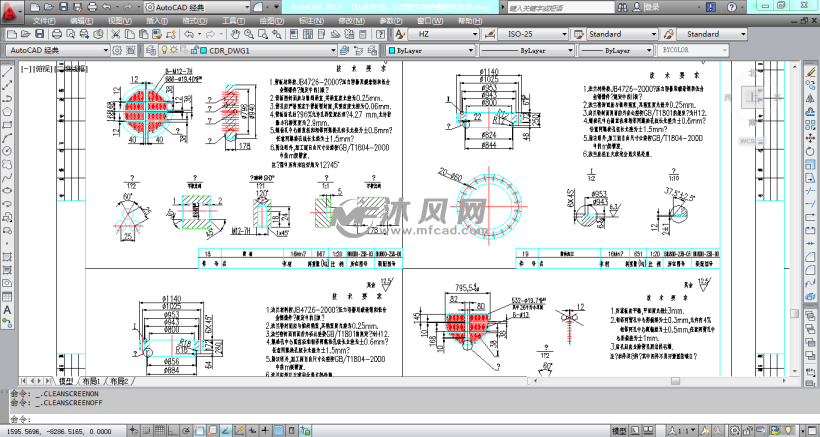Toggle Grid display in the status bar
The height and width of the screenshot is (437, 820).
[161, 431]
